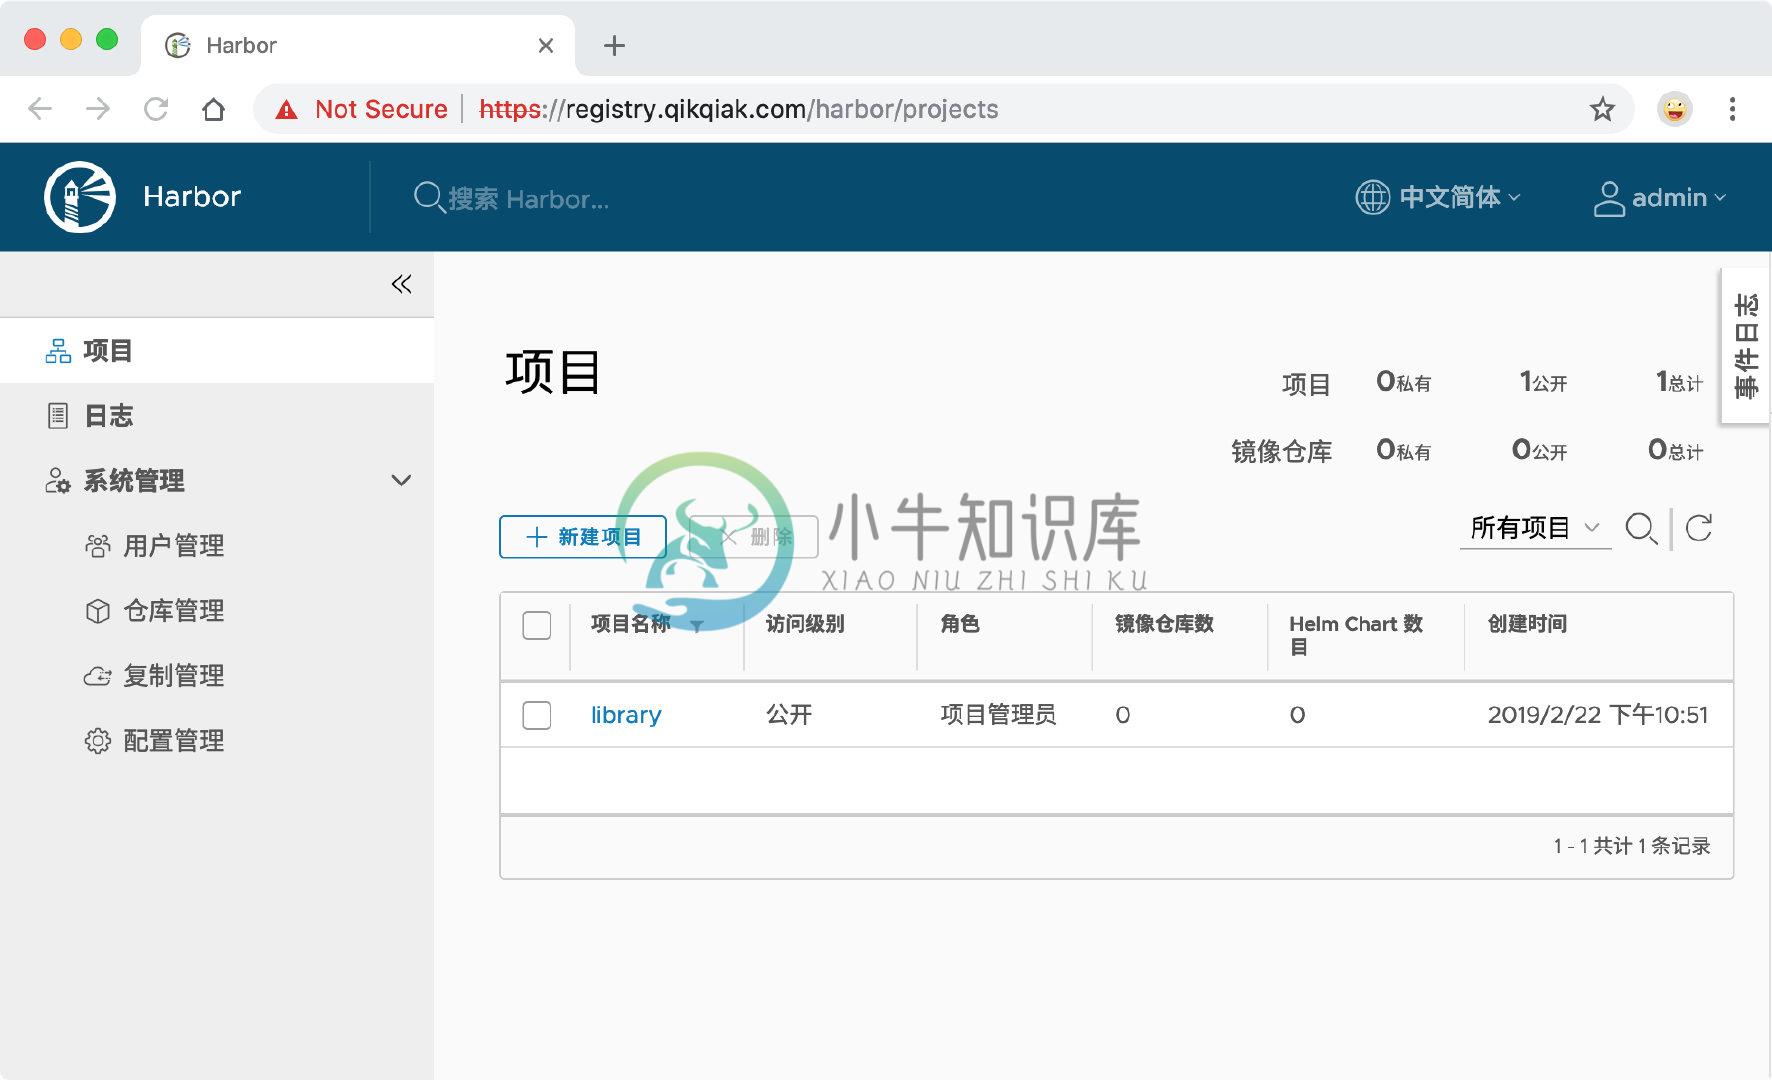Click the 公开 access level cell
The height and width of the screenshot is (1080, 1772).
click(x=789, y=715)
